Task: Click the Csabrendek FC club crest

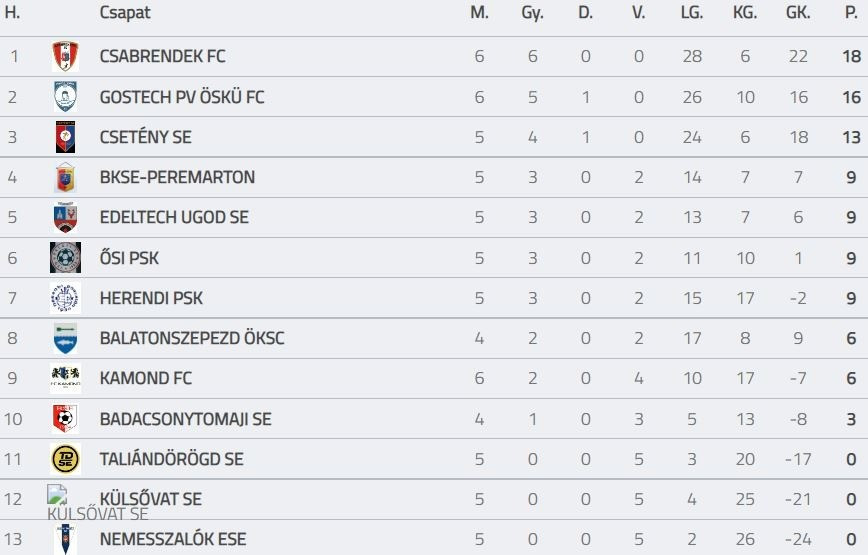Action: point(66,57)
